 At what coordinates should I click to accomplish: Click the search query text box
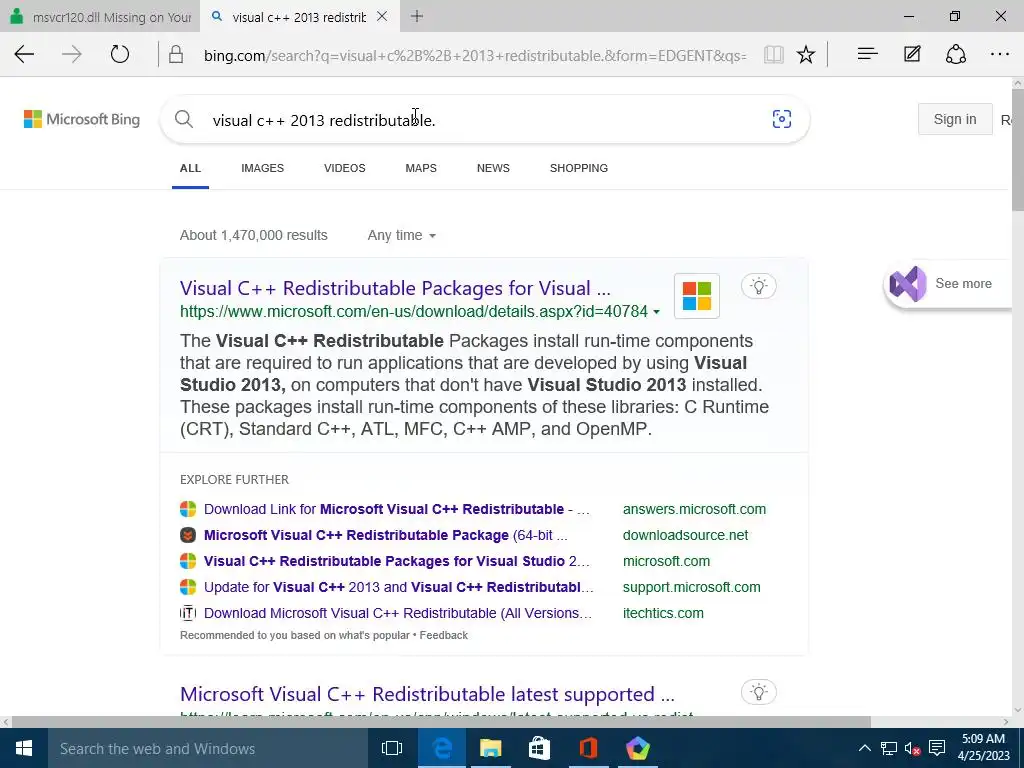pos(483,120)
